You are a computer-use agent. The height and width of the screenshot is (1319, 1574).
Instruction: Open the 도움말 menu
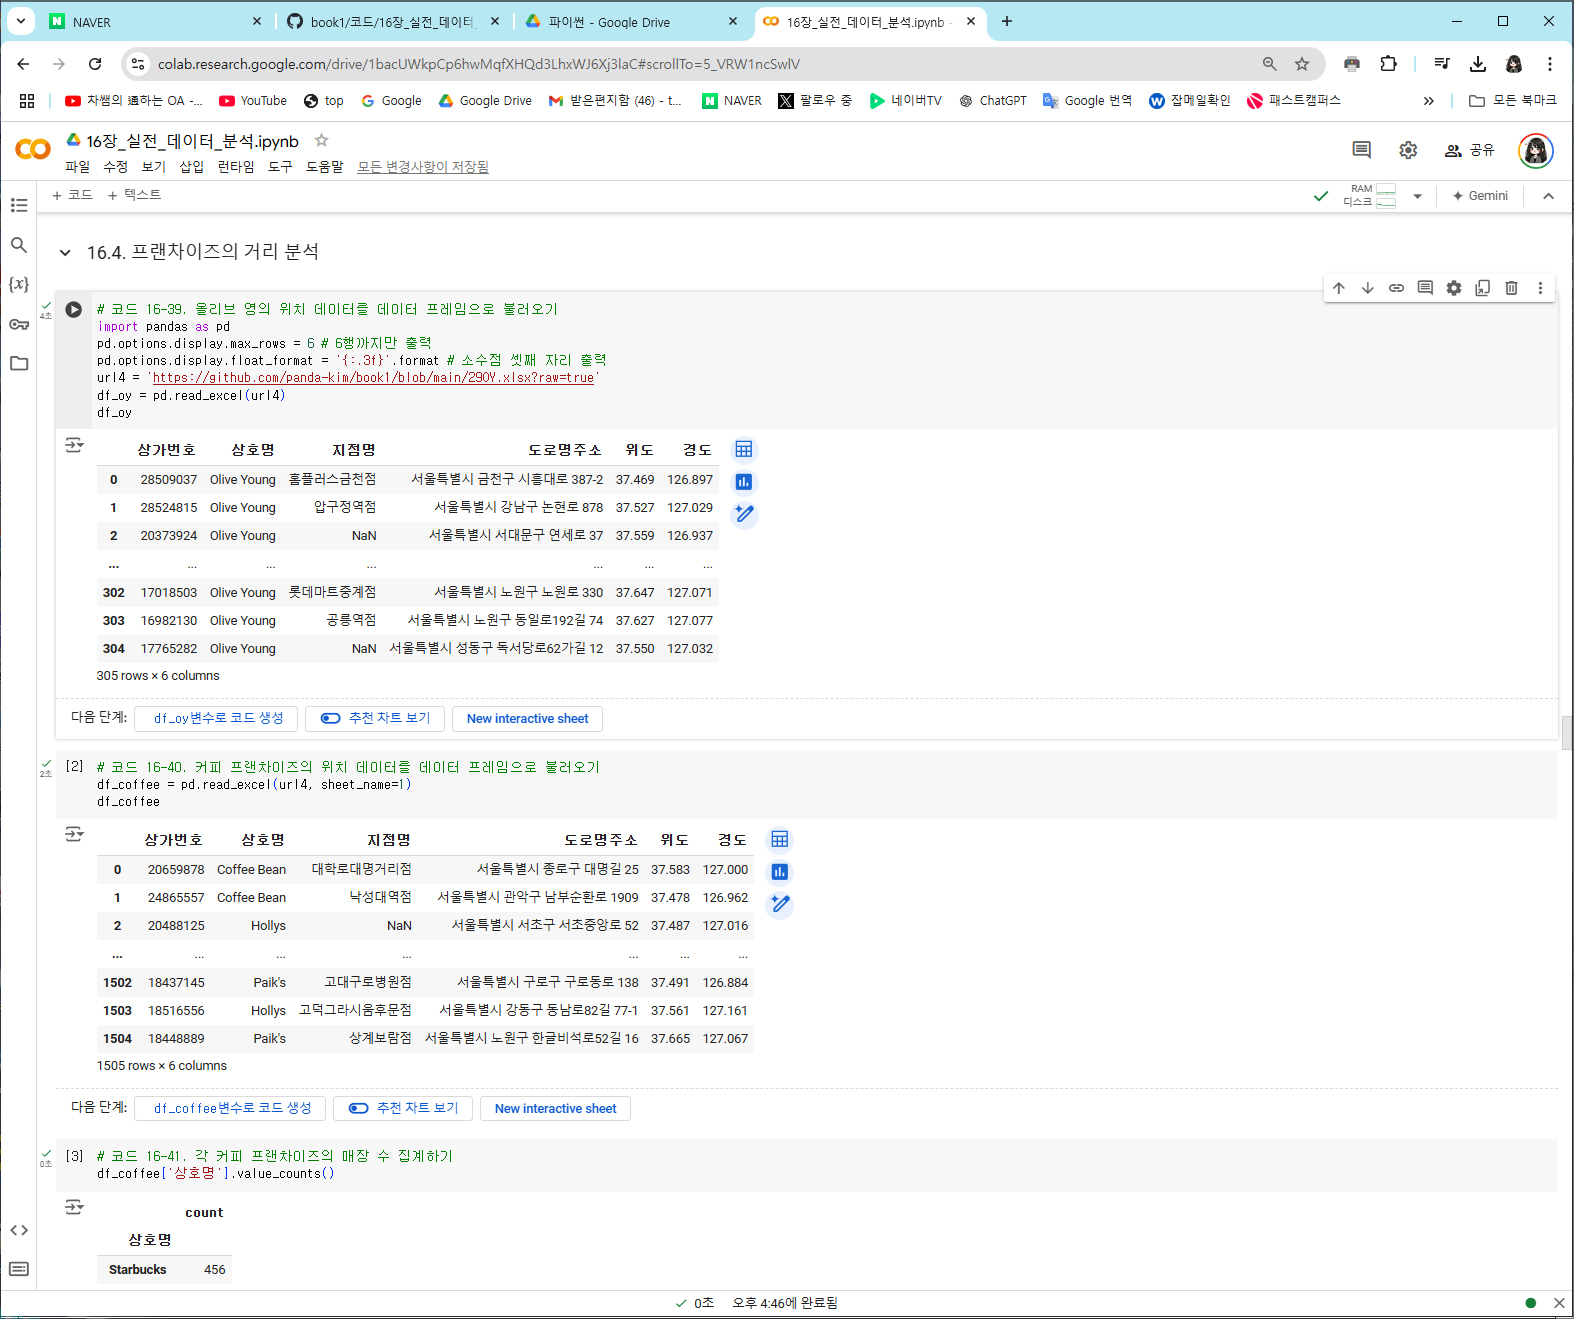click(325, 167)
